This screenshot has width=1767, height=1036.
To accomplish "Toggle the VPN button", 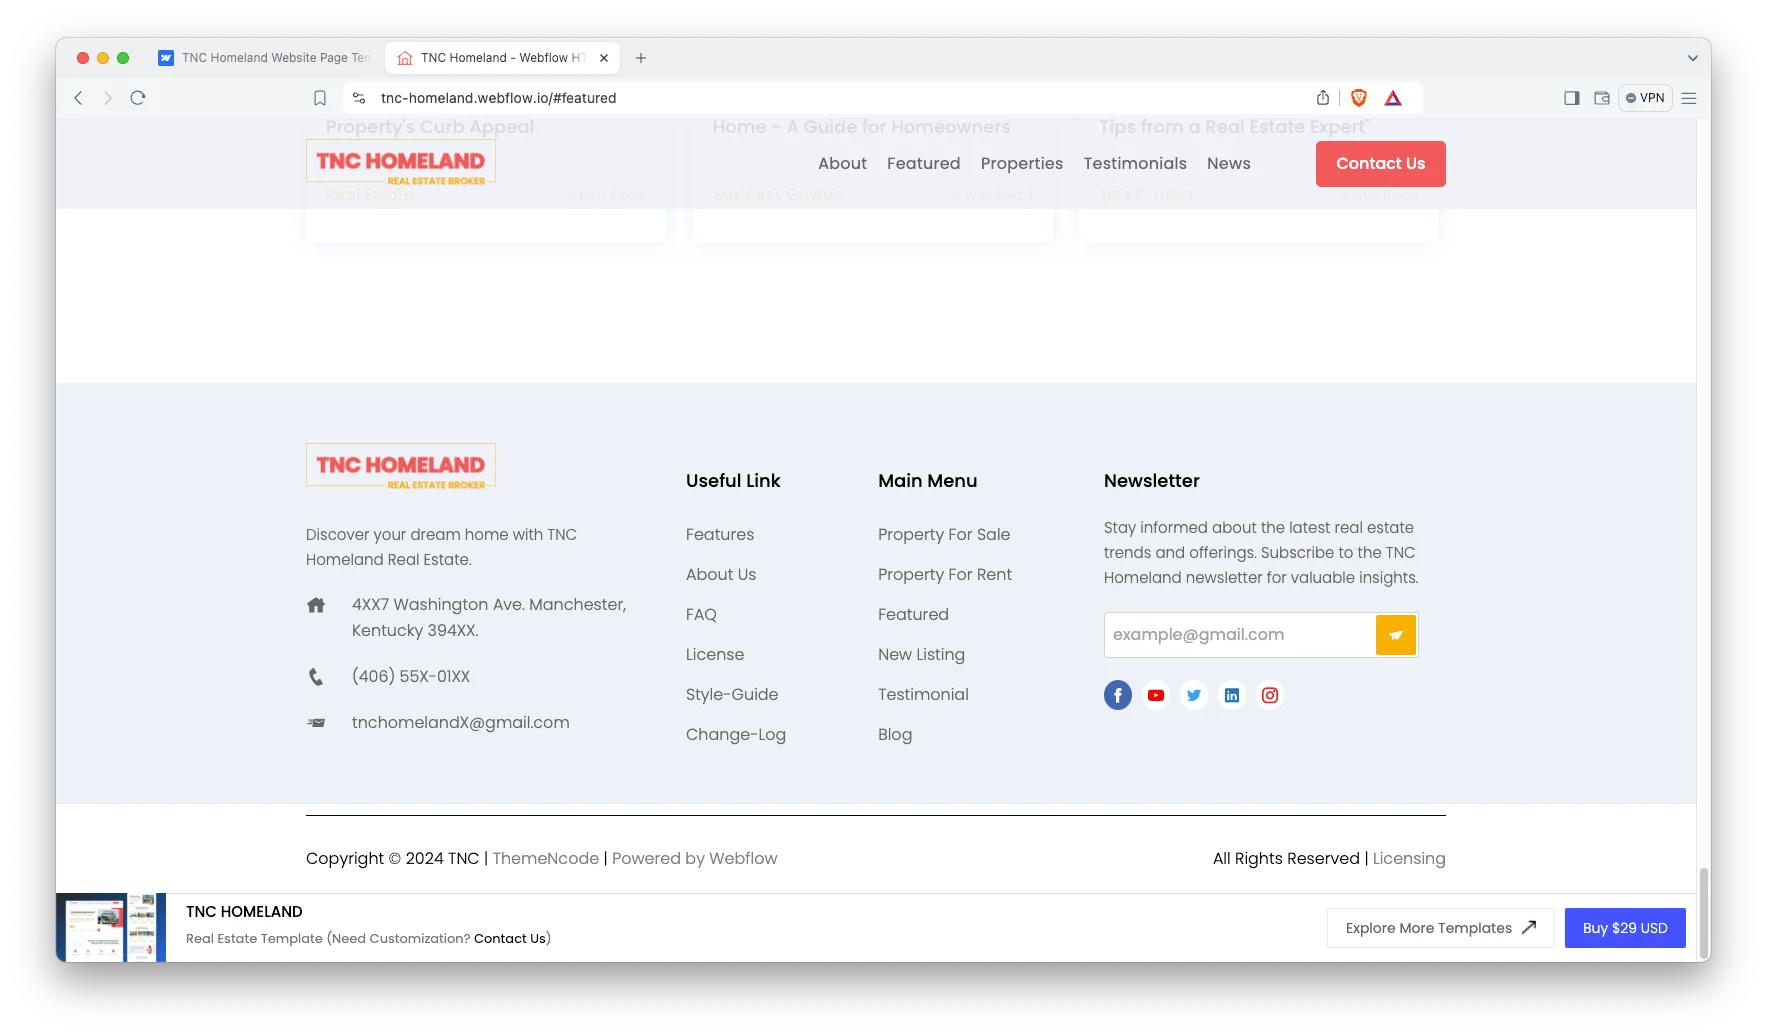I will (x=1645, y=98).
